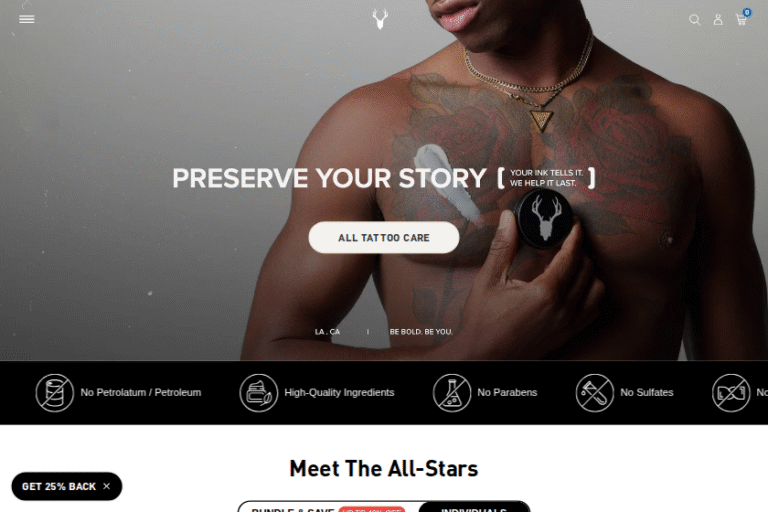Click the cart item count badge
The height and width of the screenshot is (512, 768).
click(746, 12)
